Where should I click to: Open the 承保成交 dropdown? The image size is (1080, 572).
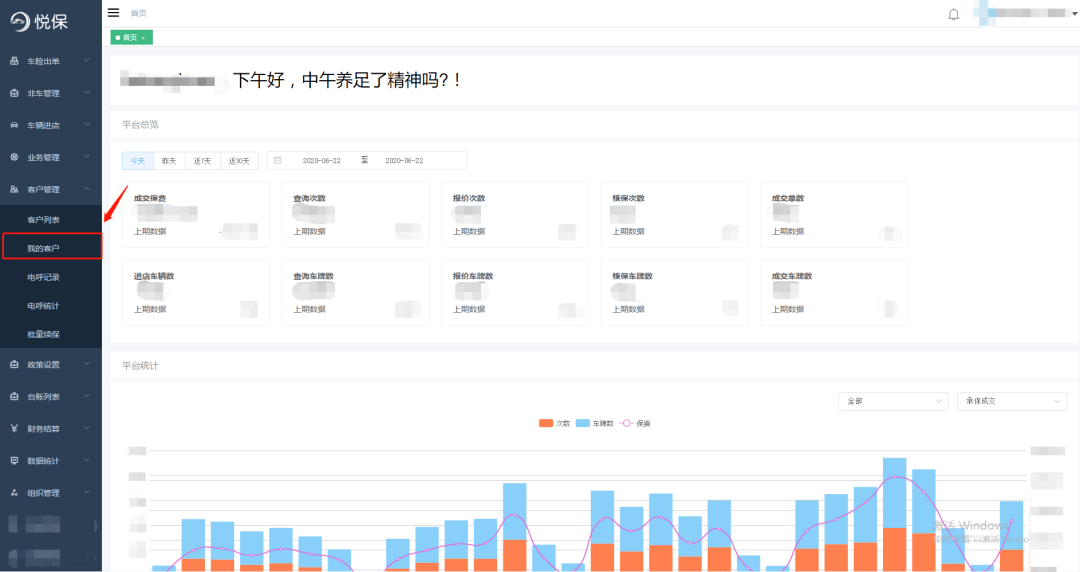1012,401
